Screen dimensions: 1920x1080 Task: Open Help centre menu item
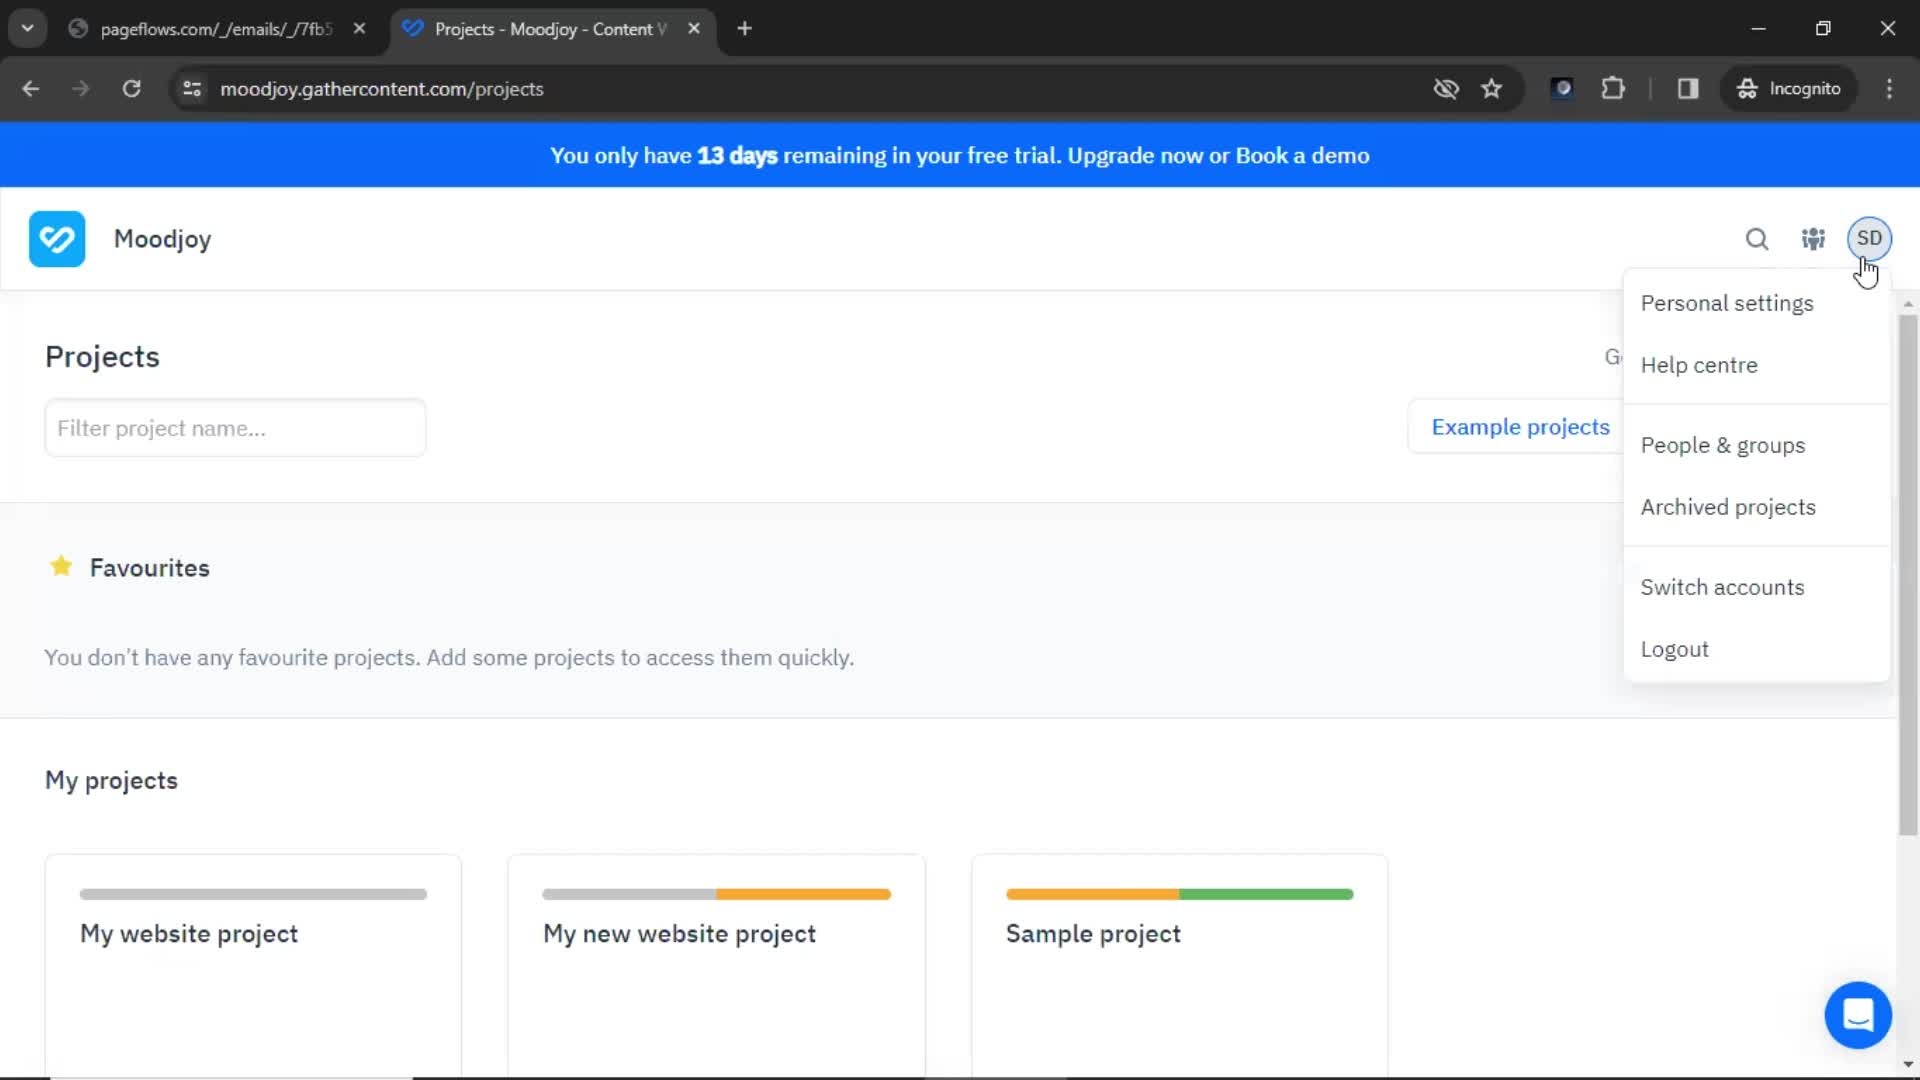[1699, 365]
